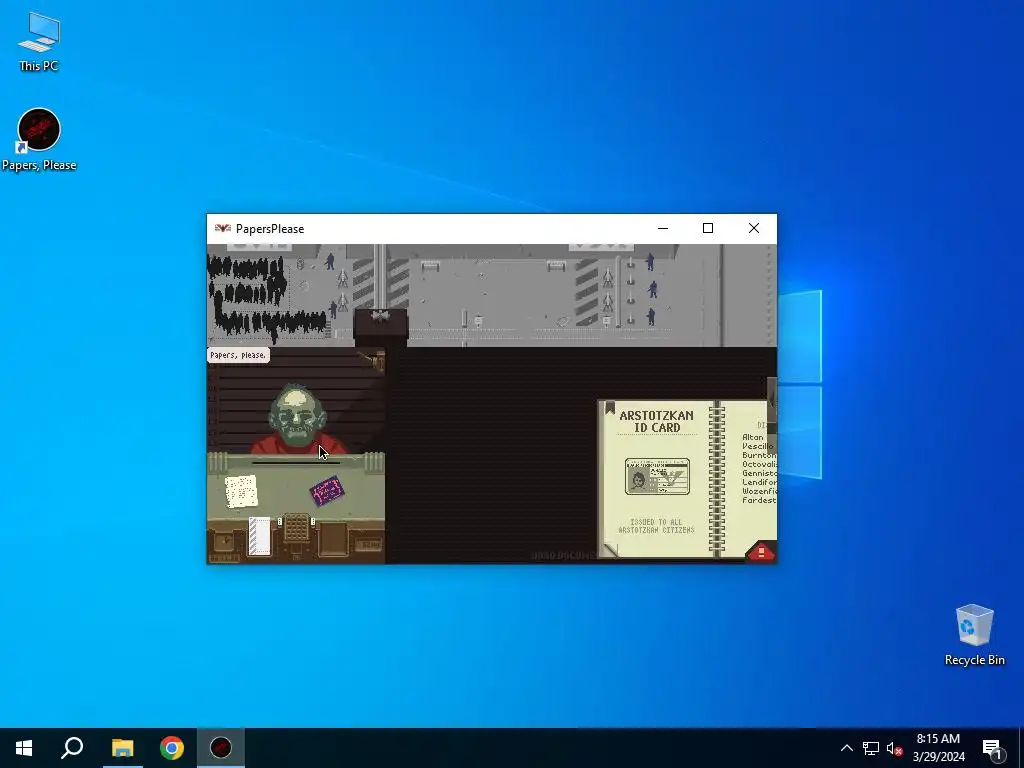This screenshot has height=768, width=1024.
Task: Click the purple passport on the counter
Action: click(x=327, y=491)
